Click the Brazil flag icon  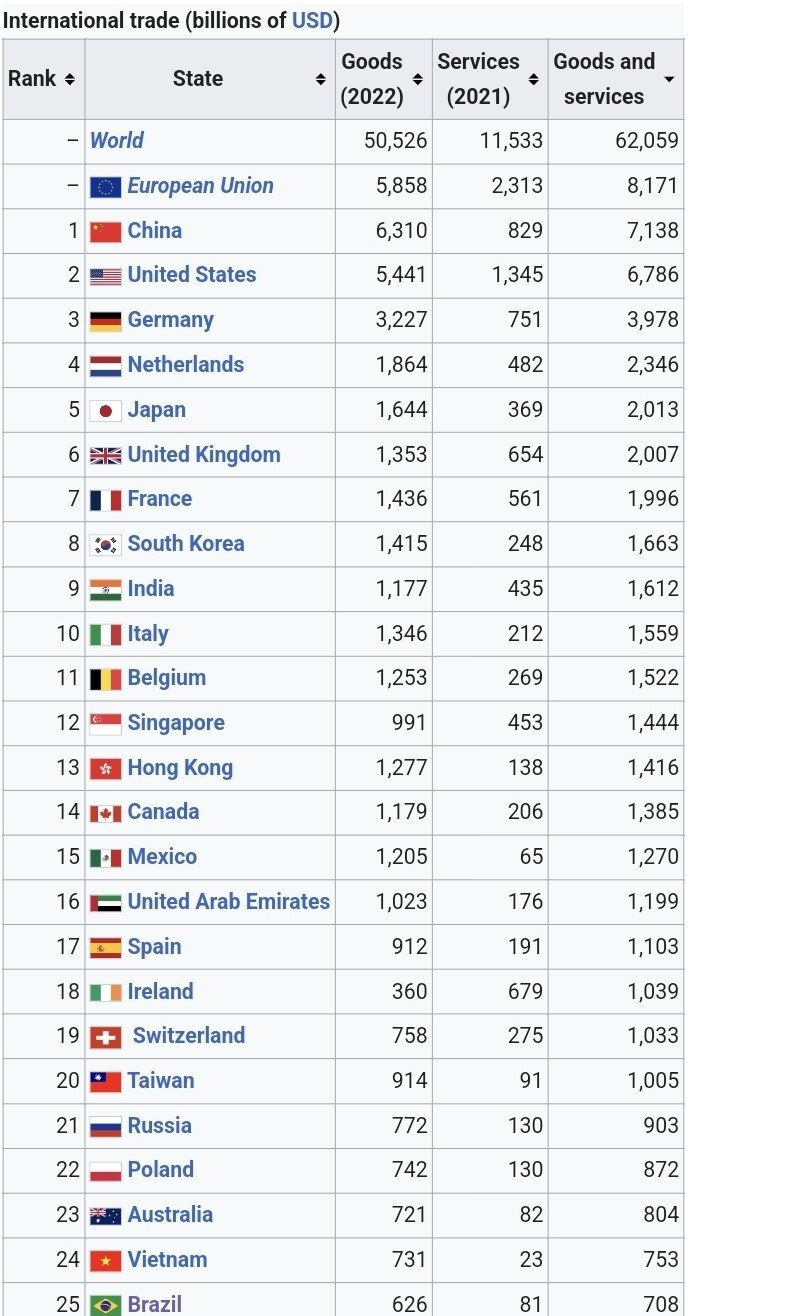pos(105,1305)
